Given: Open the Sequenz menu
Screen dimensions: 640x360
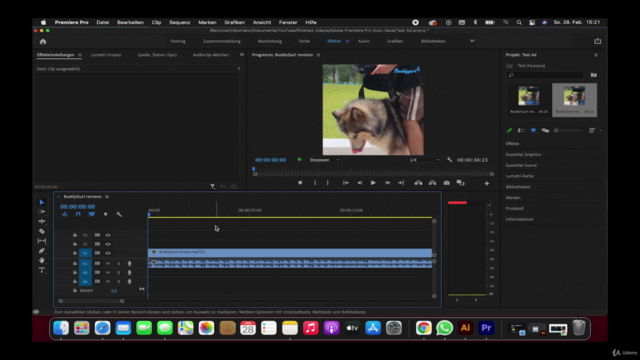Looking at the screenshot, I should coord(180,22).
